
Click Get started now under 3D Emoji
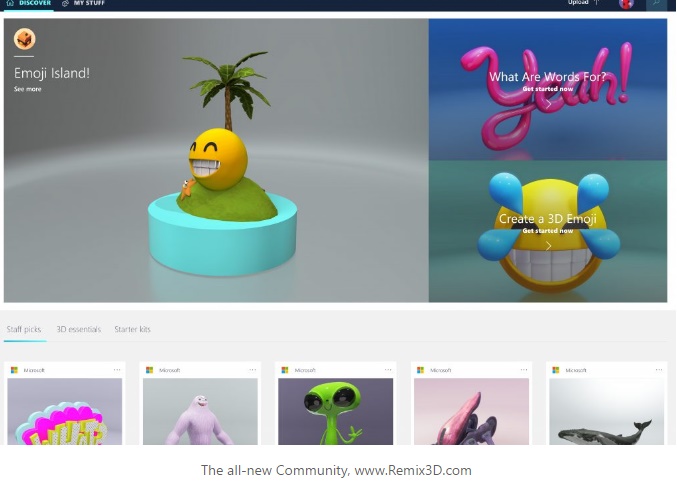tap(547, 231)
